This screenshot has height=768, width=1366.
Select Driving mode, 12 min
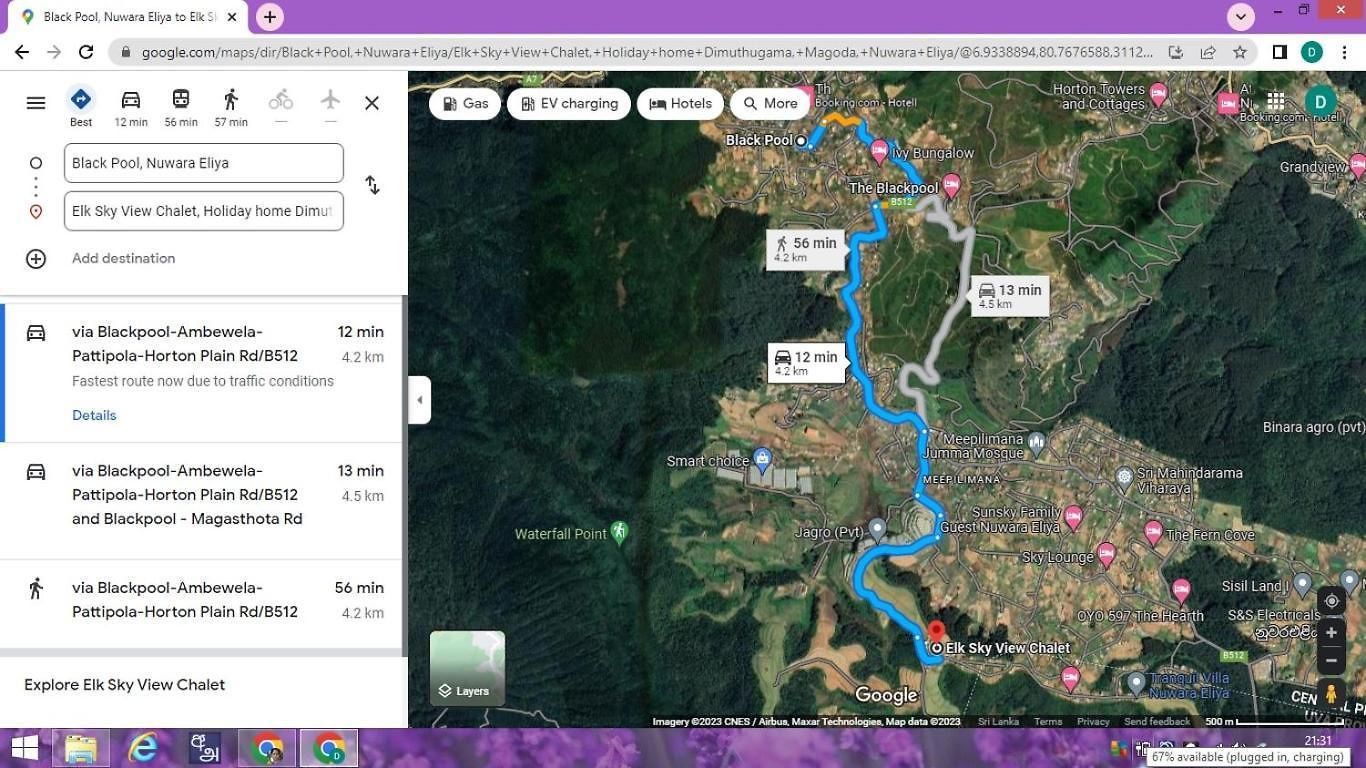pyautogui.click(x=131, y=106)
